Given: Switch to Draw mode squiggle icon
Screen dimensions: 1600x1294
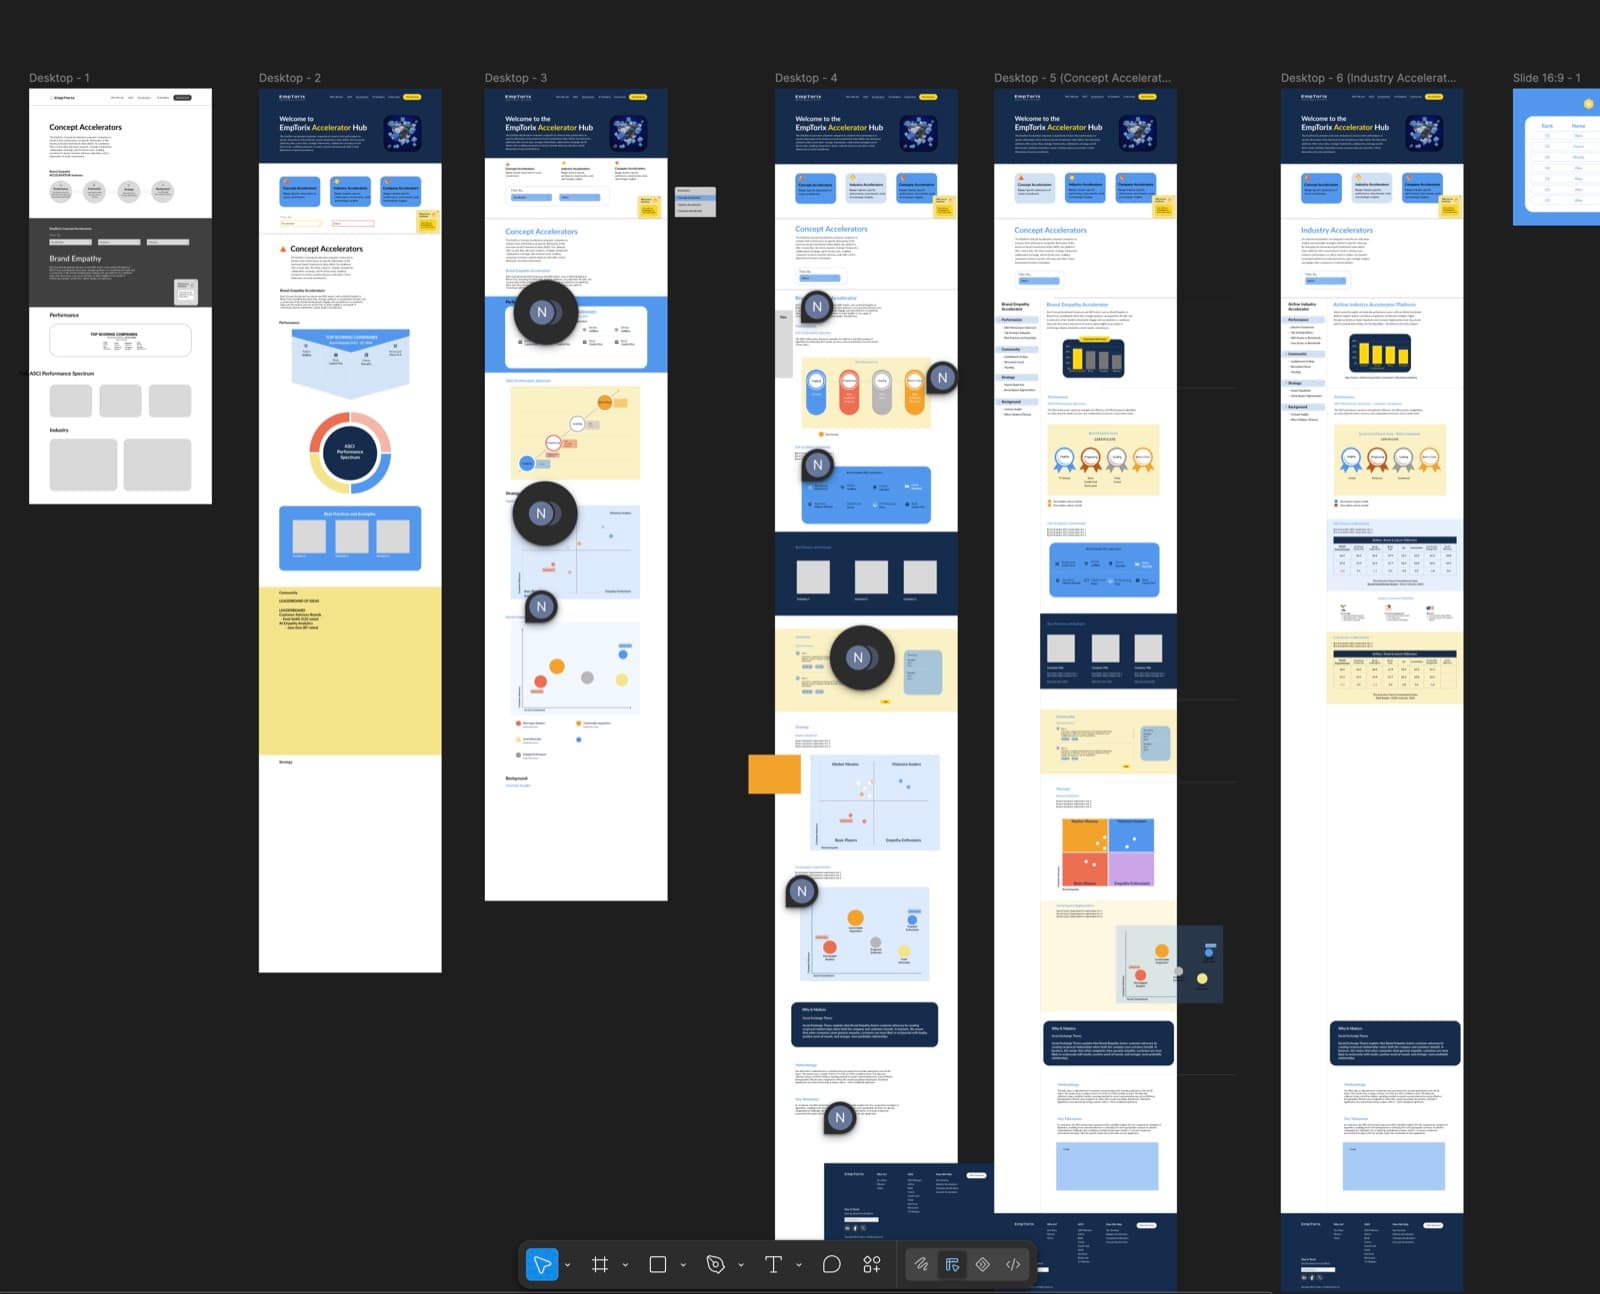Looking at the screenshot, I should 921,1264.
